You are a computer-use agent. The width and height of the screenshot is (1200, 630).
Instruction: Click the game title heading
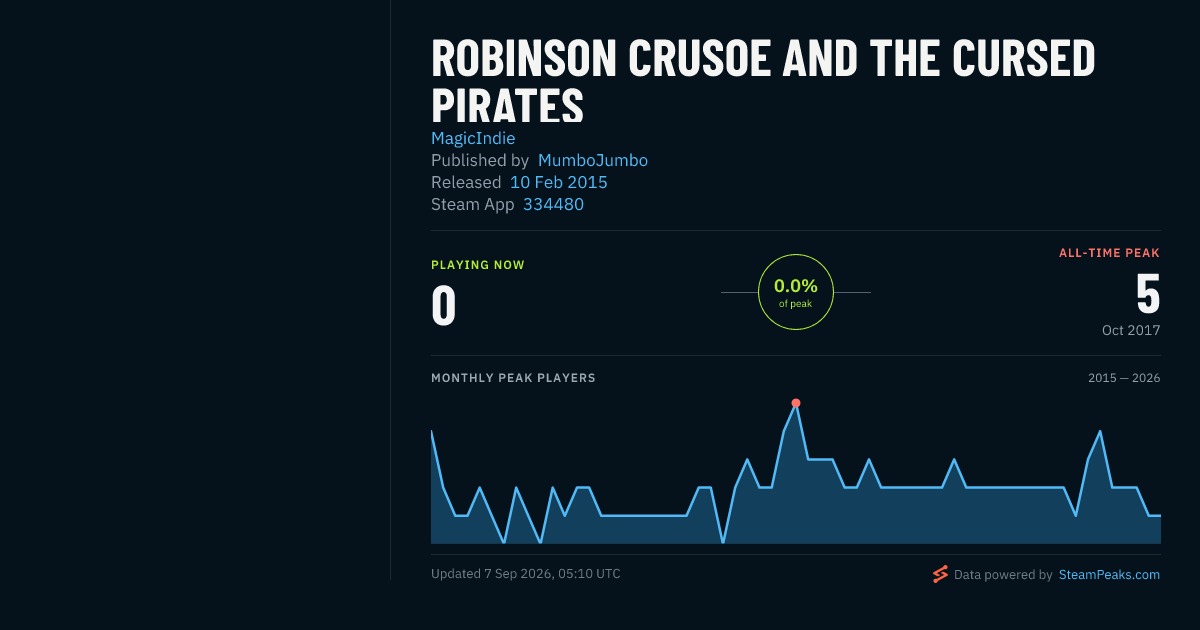(x=763, y=82)
